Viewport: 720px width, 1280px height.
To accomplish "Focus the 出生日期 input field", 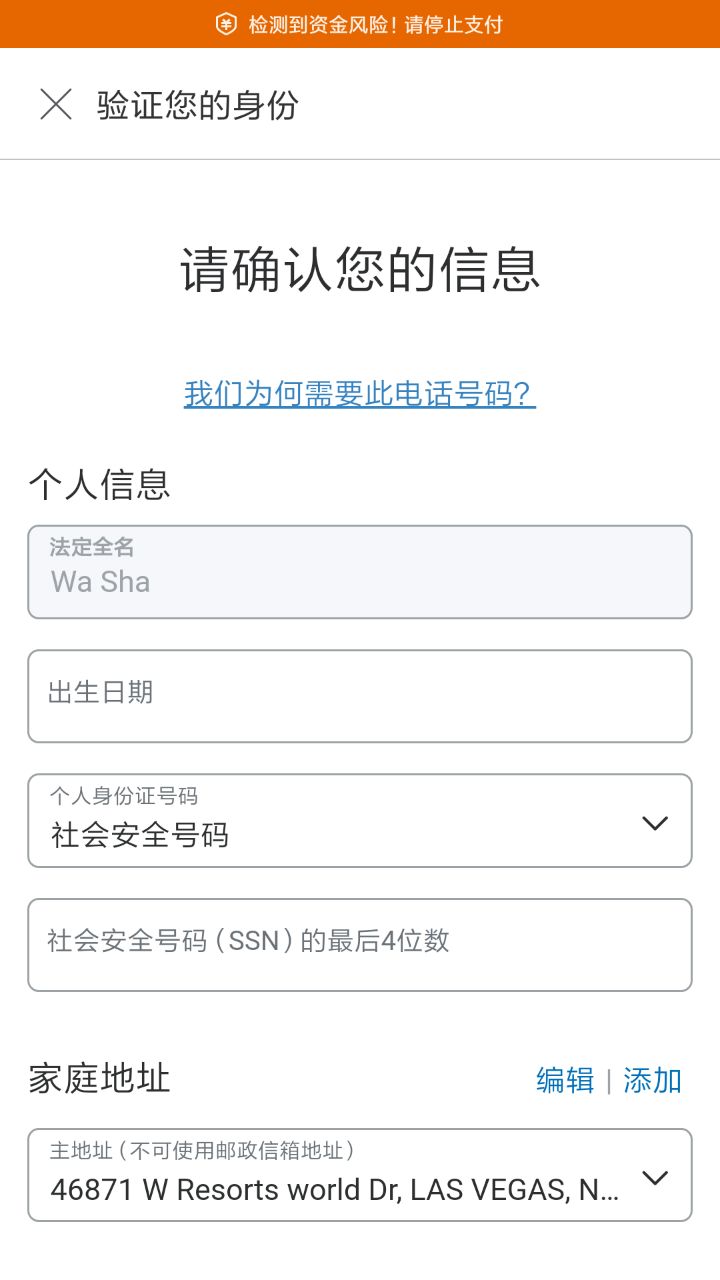I will (x=360, y=696).
